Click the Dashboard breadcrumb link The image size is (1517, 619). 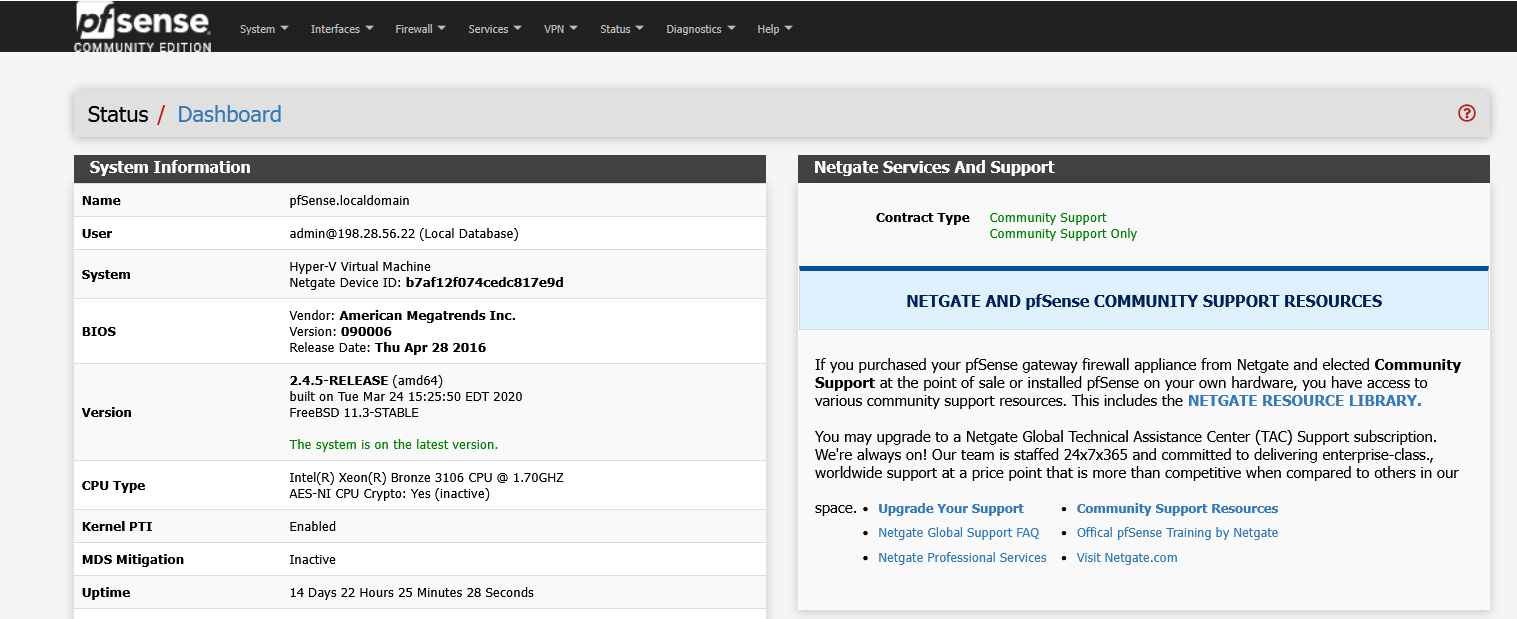(229, 114)
